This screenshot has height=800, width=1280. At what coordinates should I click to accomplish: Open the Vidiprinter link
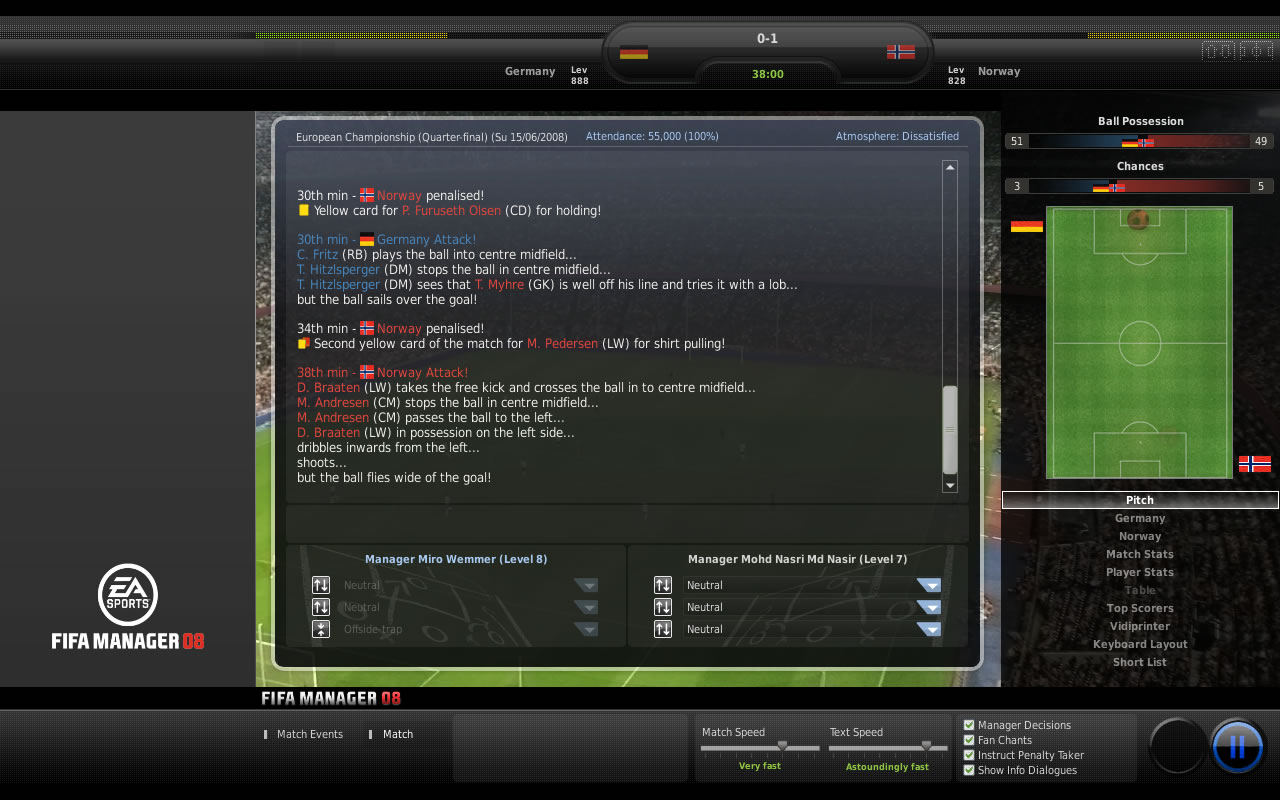[1140, 626]
